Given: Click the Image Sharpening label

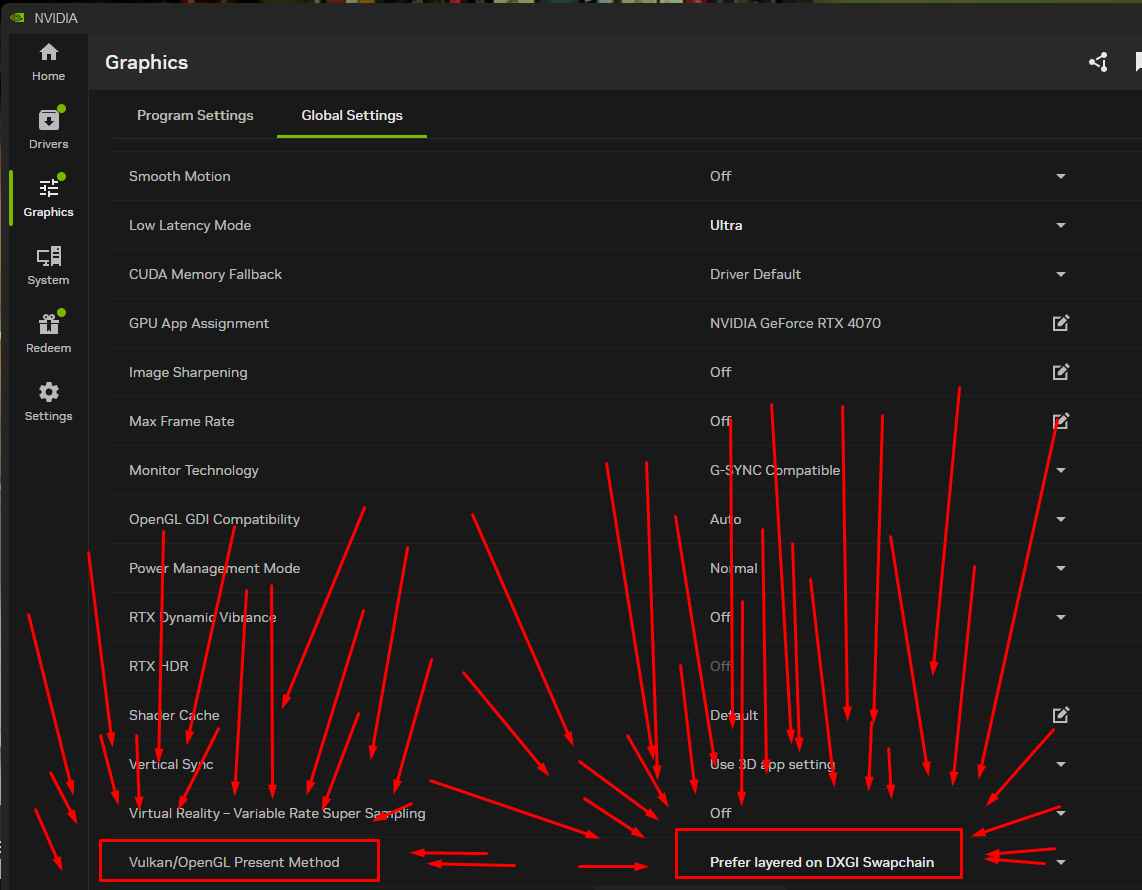Looking at the screenshot, I should tap(188, 372).
